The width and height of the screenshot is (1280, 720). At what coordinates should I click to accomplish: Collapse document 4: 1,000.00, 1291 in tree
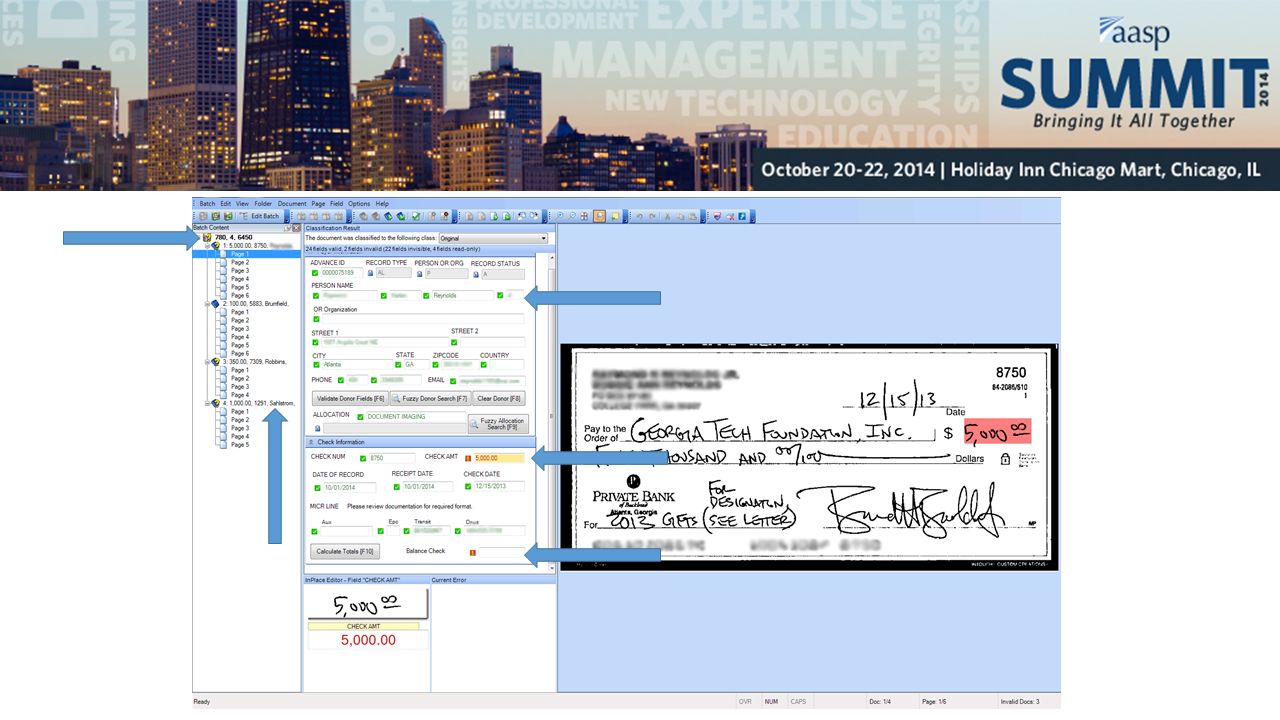[x=206, y=403]
